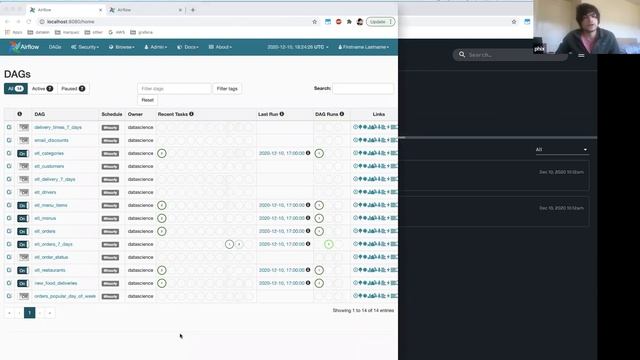Click Search field in dark window

pyautogui.click(x=510, y=54)
